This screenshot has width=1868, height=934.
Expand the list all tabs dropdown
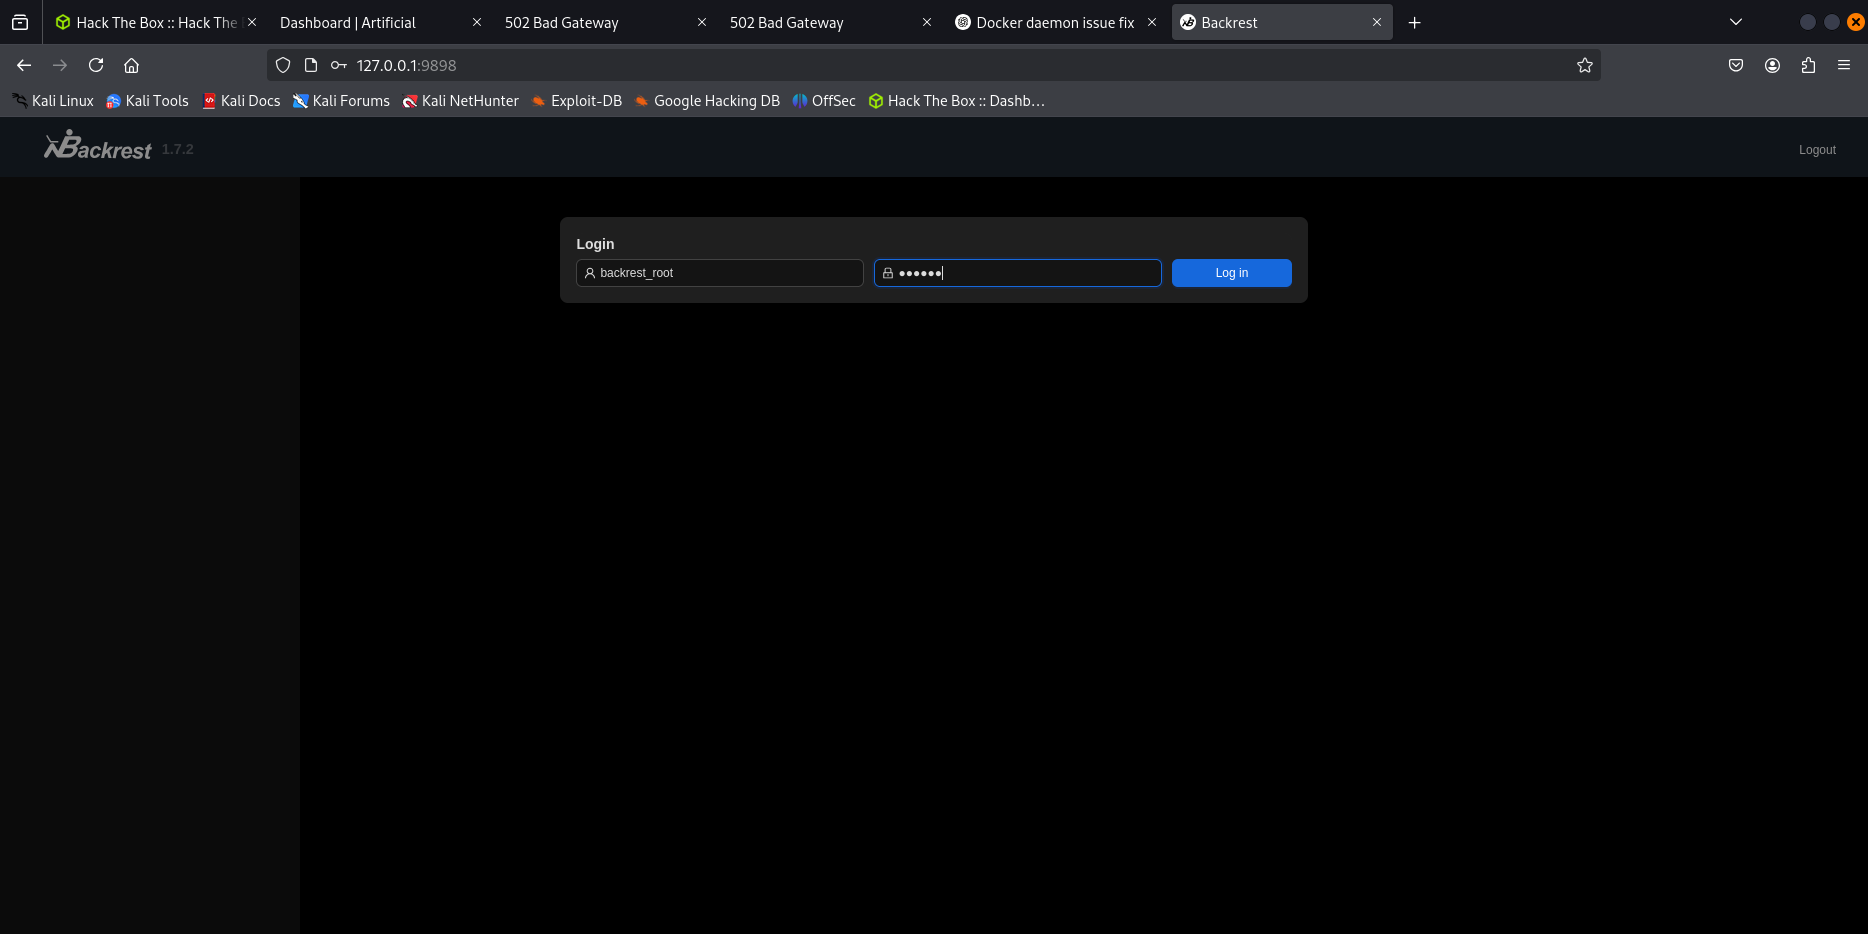click(1736, 22)
